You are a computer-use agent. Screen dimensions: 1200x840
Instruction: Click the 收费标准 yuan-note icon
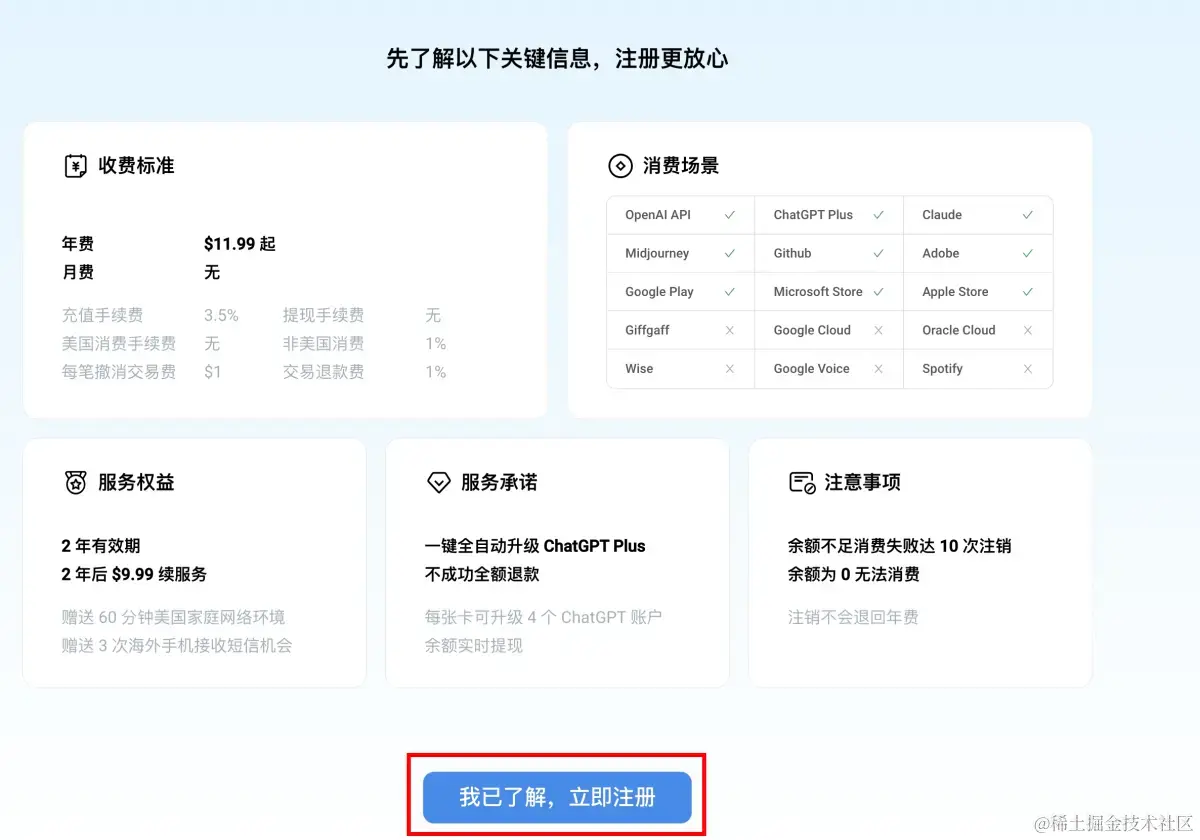[76, 166]
